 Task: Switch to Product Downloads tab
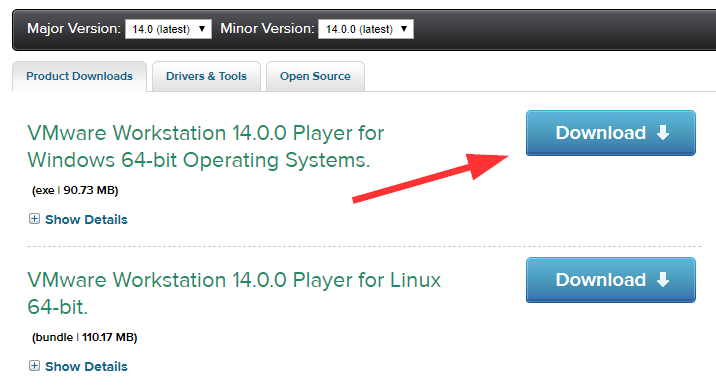[x=79, y=76]
